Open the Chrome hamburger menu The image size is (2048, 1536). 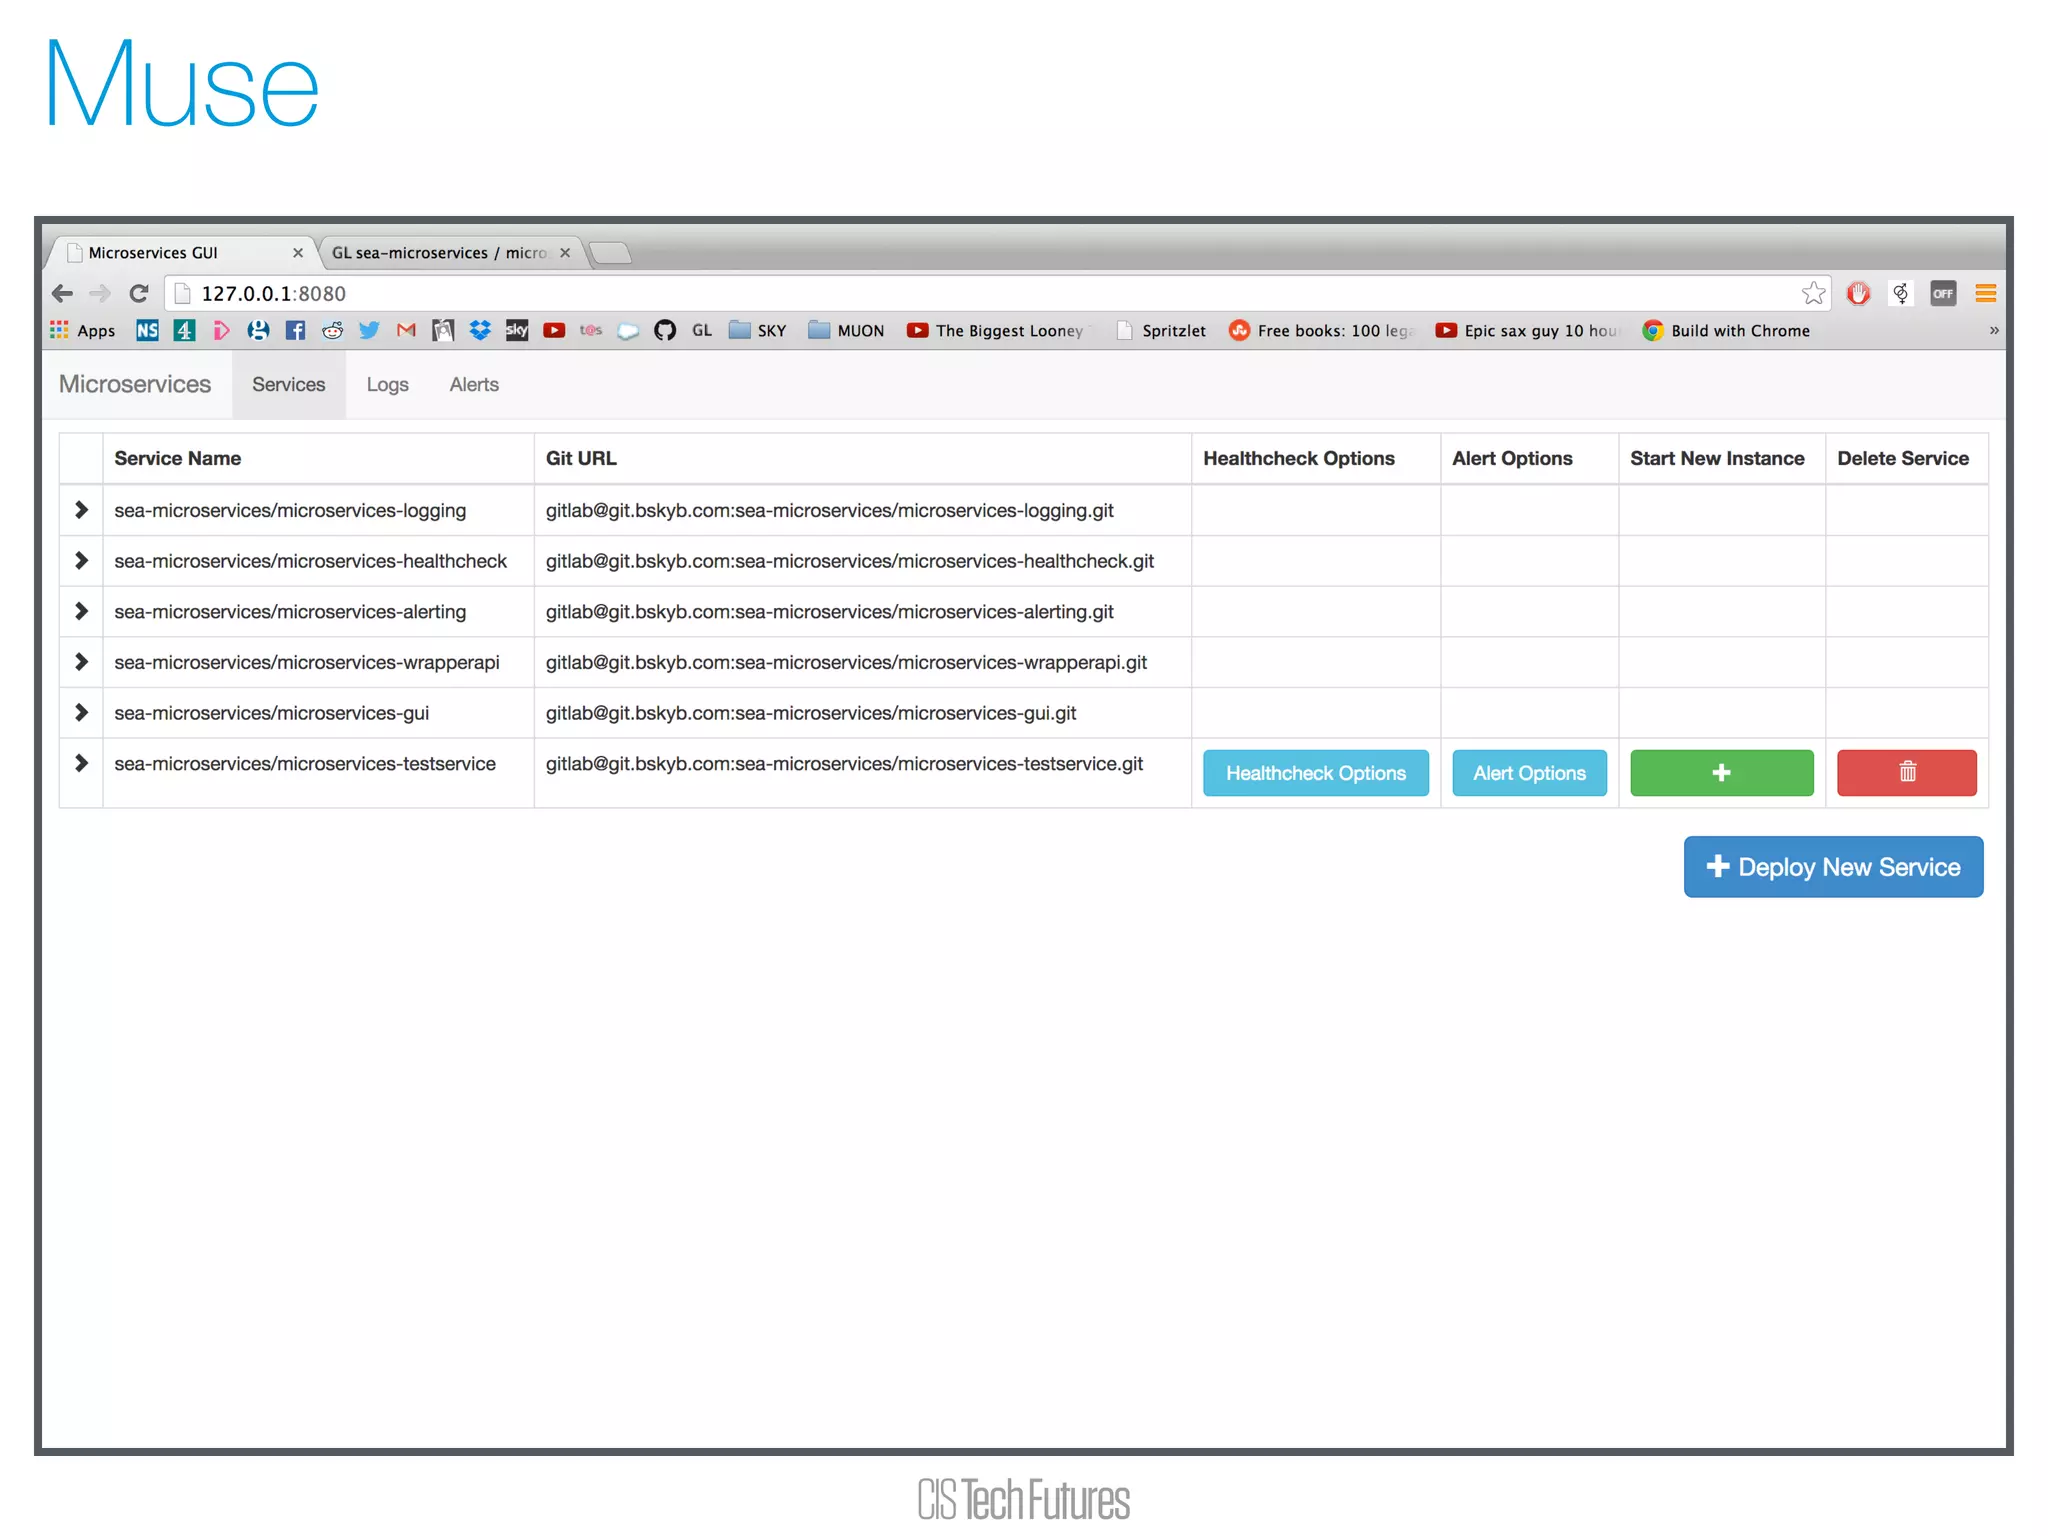pos(1985,293)
